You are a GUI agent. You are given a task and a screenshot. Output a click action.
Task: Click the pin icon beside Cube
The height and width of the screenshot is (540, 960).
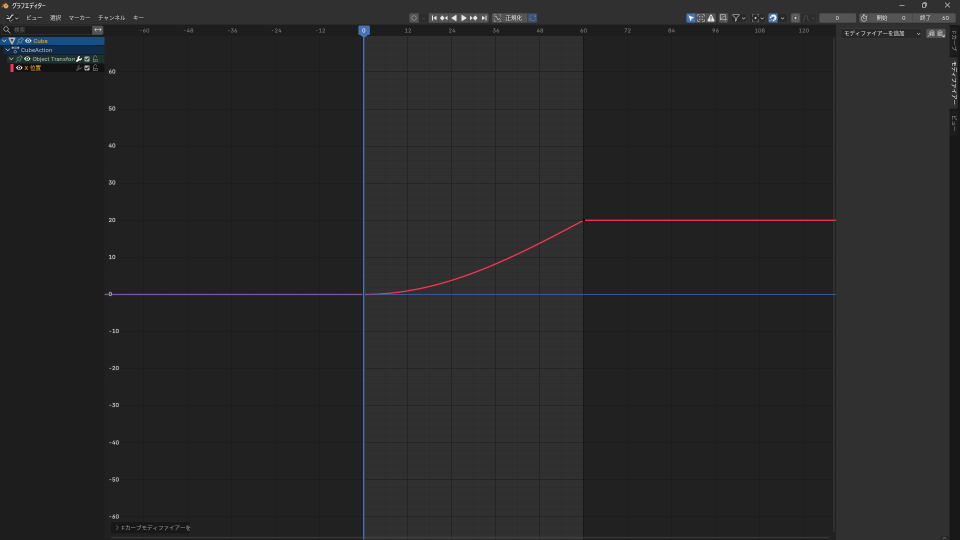(x=20, y=41)
